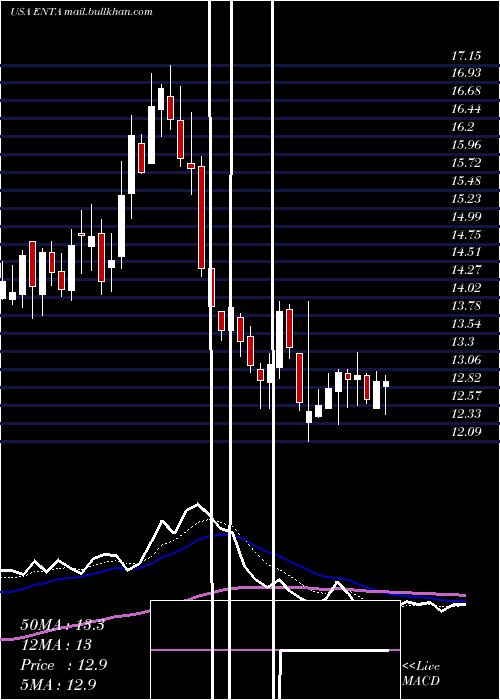Click the 12.57 price axis label
Image resolution: width=500 pixels, height=700 pixels.
click(466, 396)
